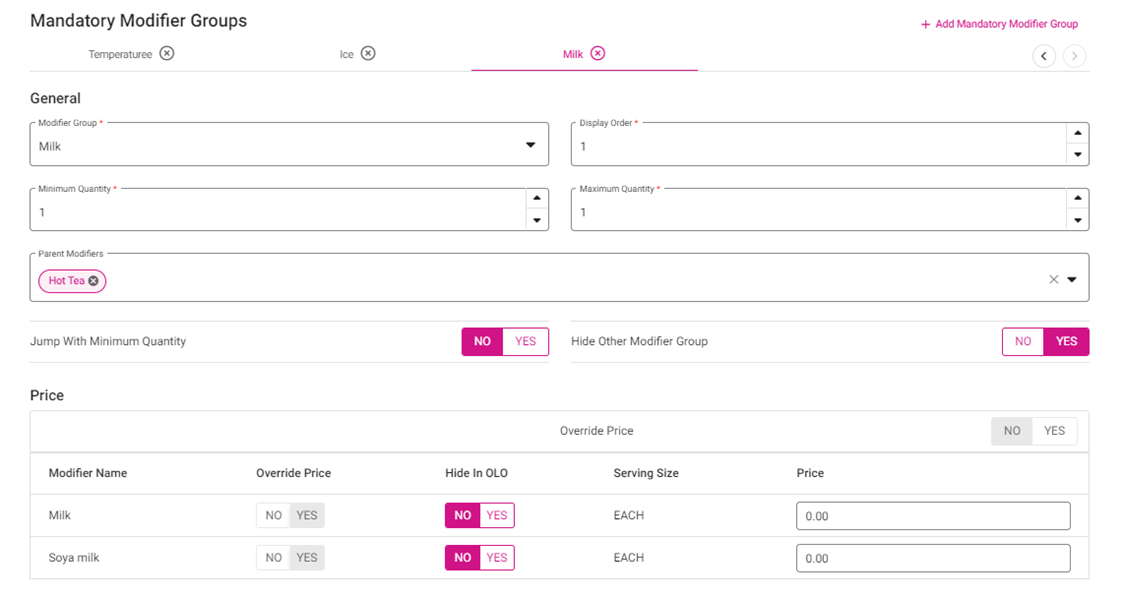Click Add Mandatory Modifier Group
The image size is (1125, 599).
coord(999,24)
